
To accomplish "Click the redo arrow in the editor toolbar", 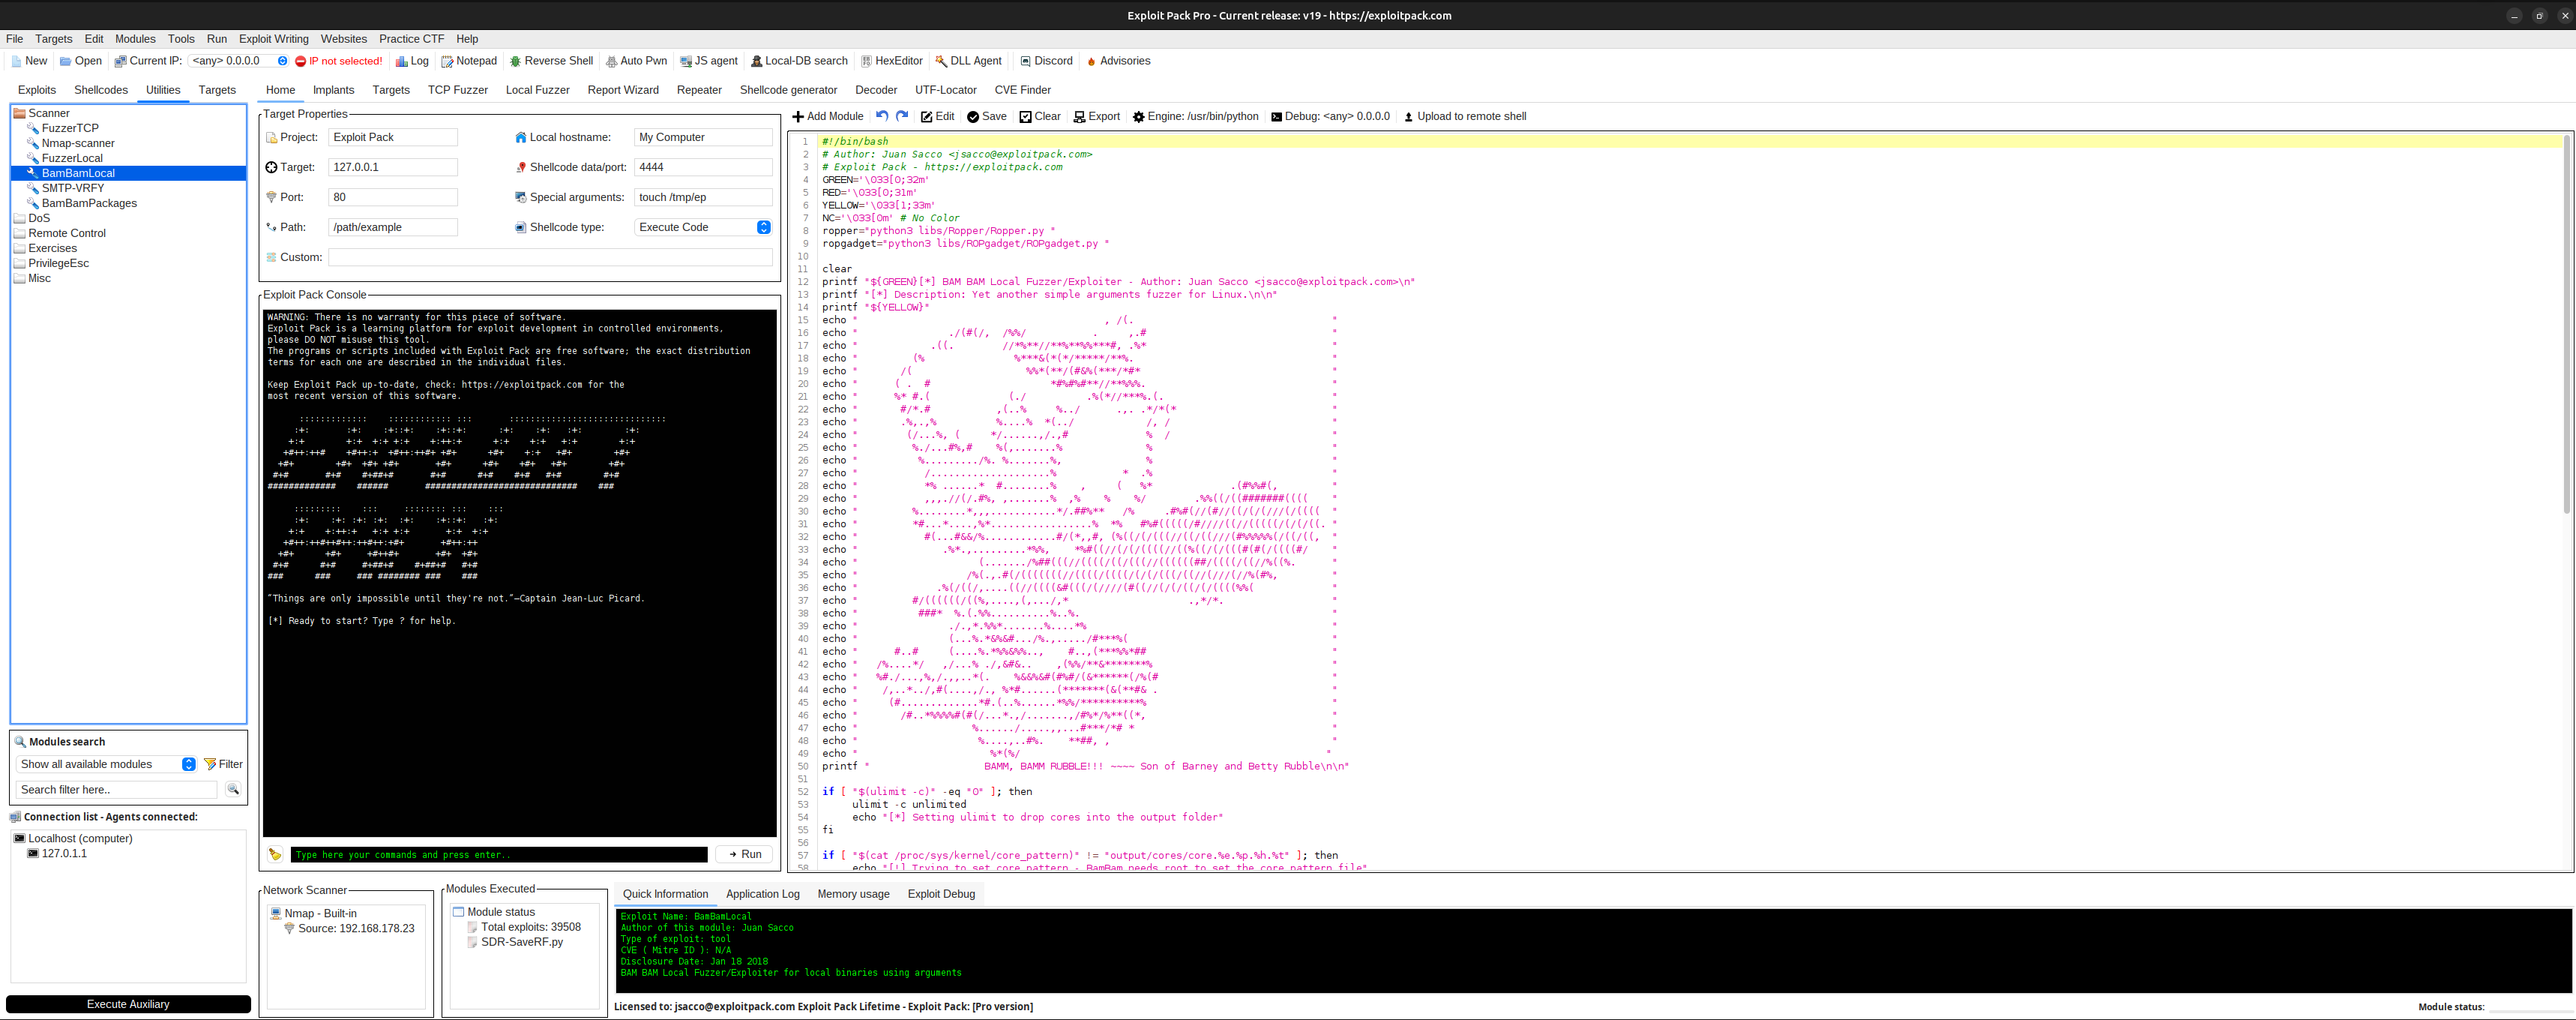I will coord(902,116).
